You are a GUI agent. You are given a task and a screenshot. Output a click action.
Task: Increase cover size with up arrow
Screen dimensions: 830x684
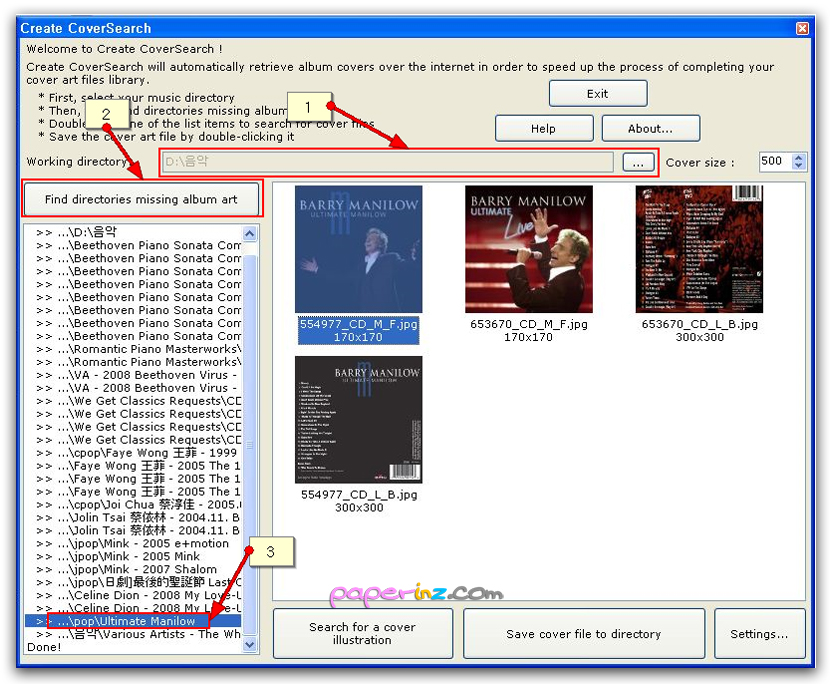point(799,157)
